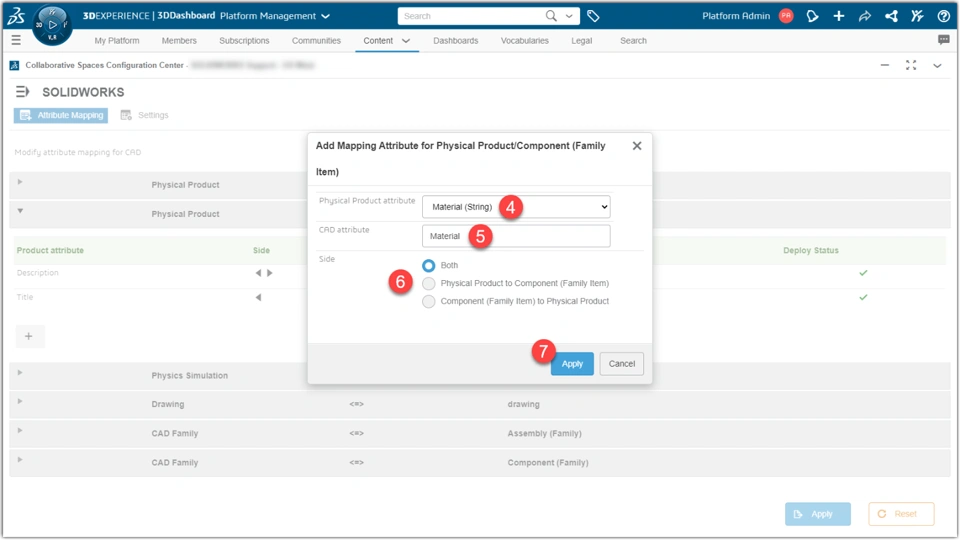Click the share arrow icon in header
960x540 pixels.
point(864,16)
